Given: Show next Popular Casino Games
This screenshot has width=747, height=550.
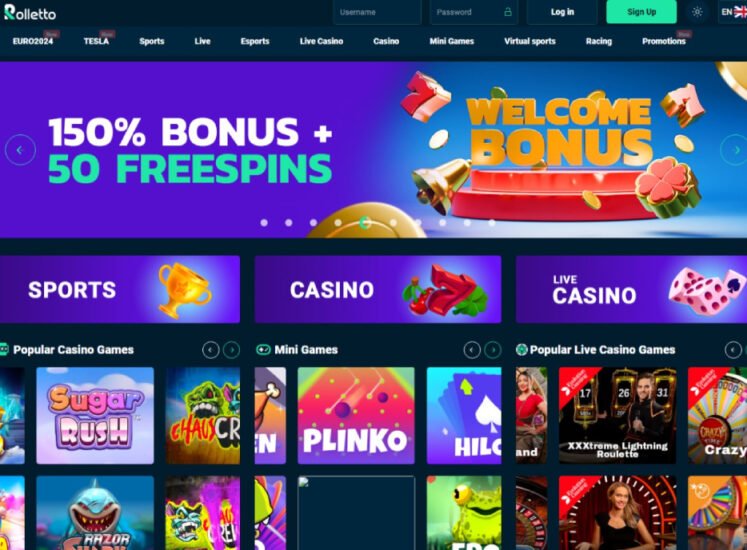Looking at the screenshot, I should tap(232, 350).
